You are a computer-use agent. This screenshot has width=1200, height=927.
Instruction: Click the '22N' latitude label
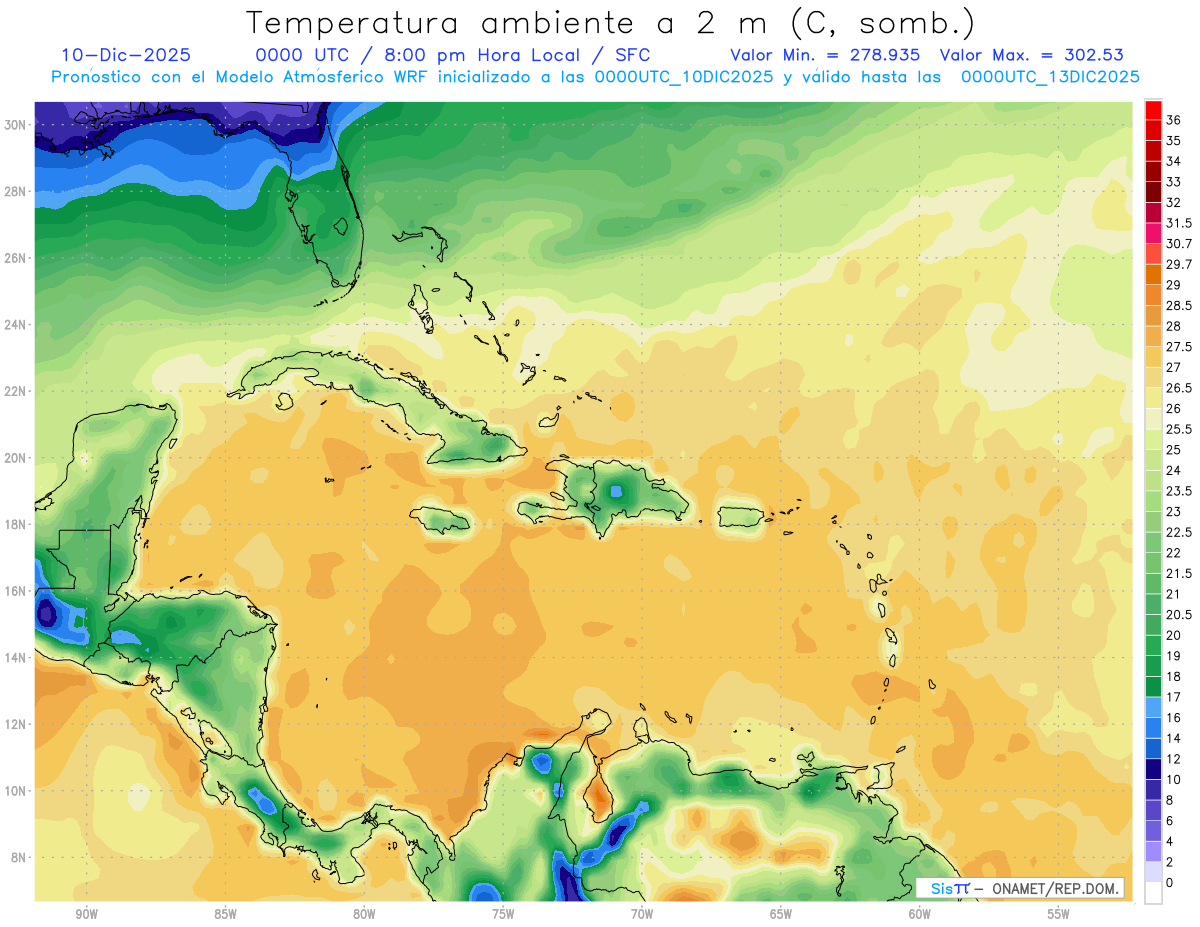click(x=16, y=391)
